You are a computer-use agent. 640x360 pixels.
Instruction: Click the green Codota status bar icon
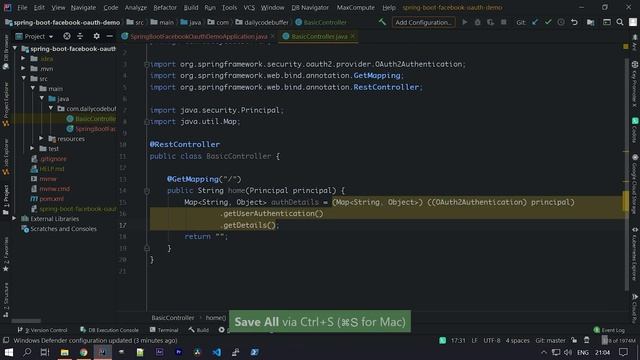click(x=442, y=340)
